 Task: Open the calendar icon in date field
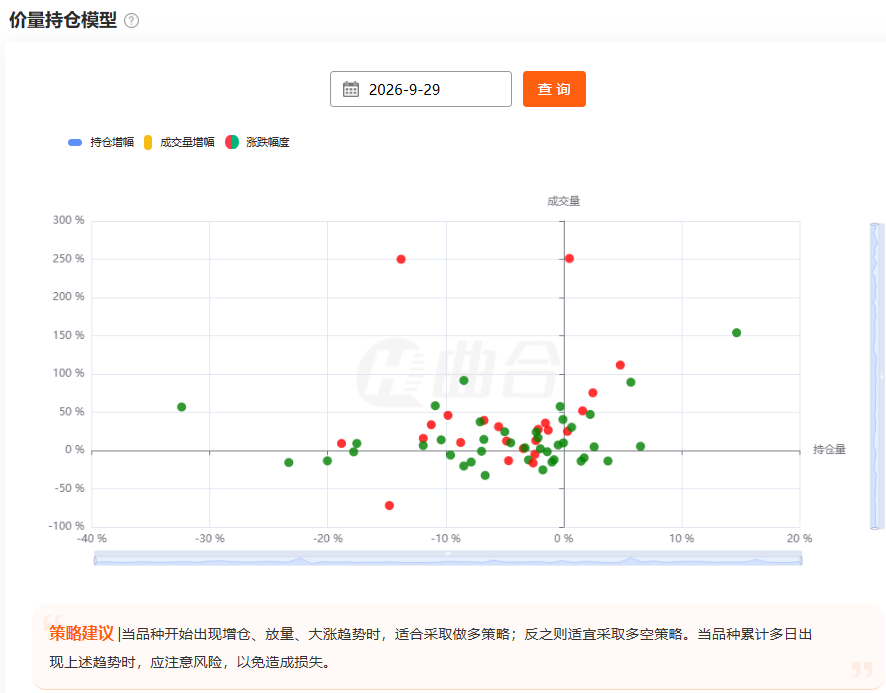[351, 89]
